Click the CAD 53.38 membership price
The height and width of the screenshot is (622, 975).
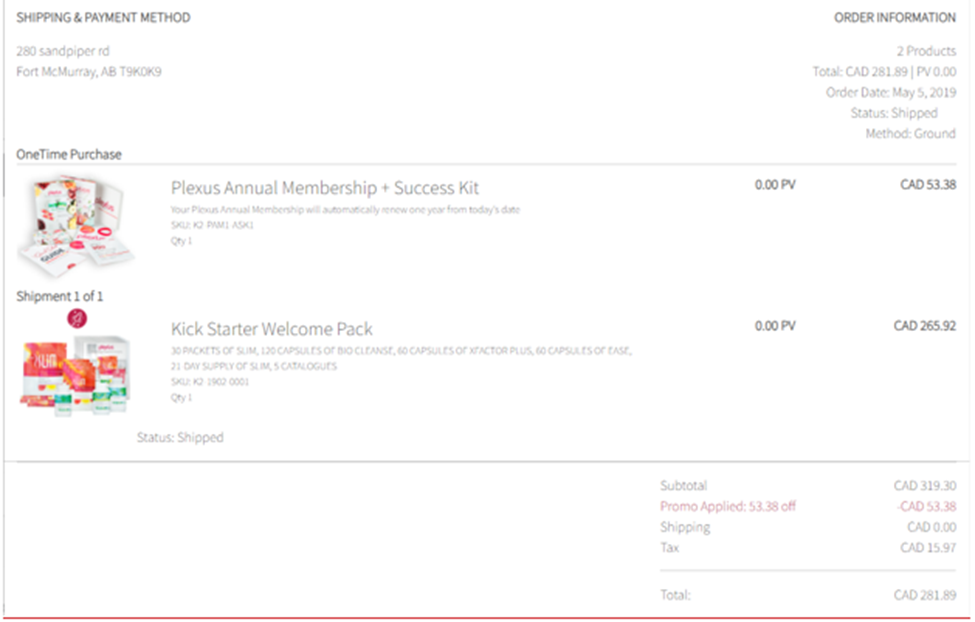pyautogui.click(x=928, y=185)
